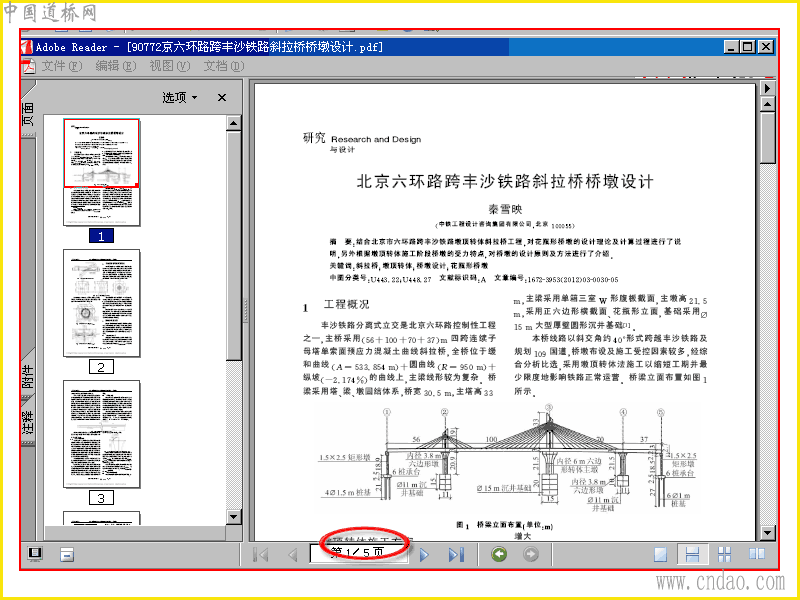Click the navigation pane icon at bottom left
This screenshot has width=800, height=600.
point(35,554)
